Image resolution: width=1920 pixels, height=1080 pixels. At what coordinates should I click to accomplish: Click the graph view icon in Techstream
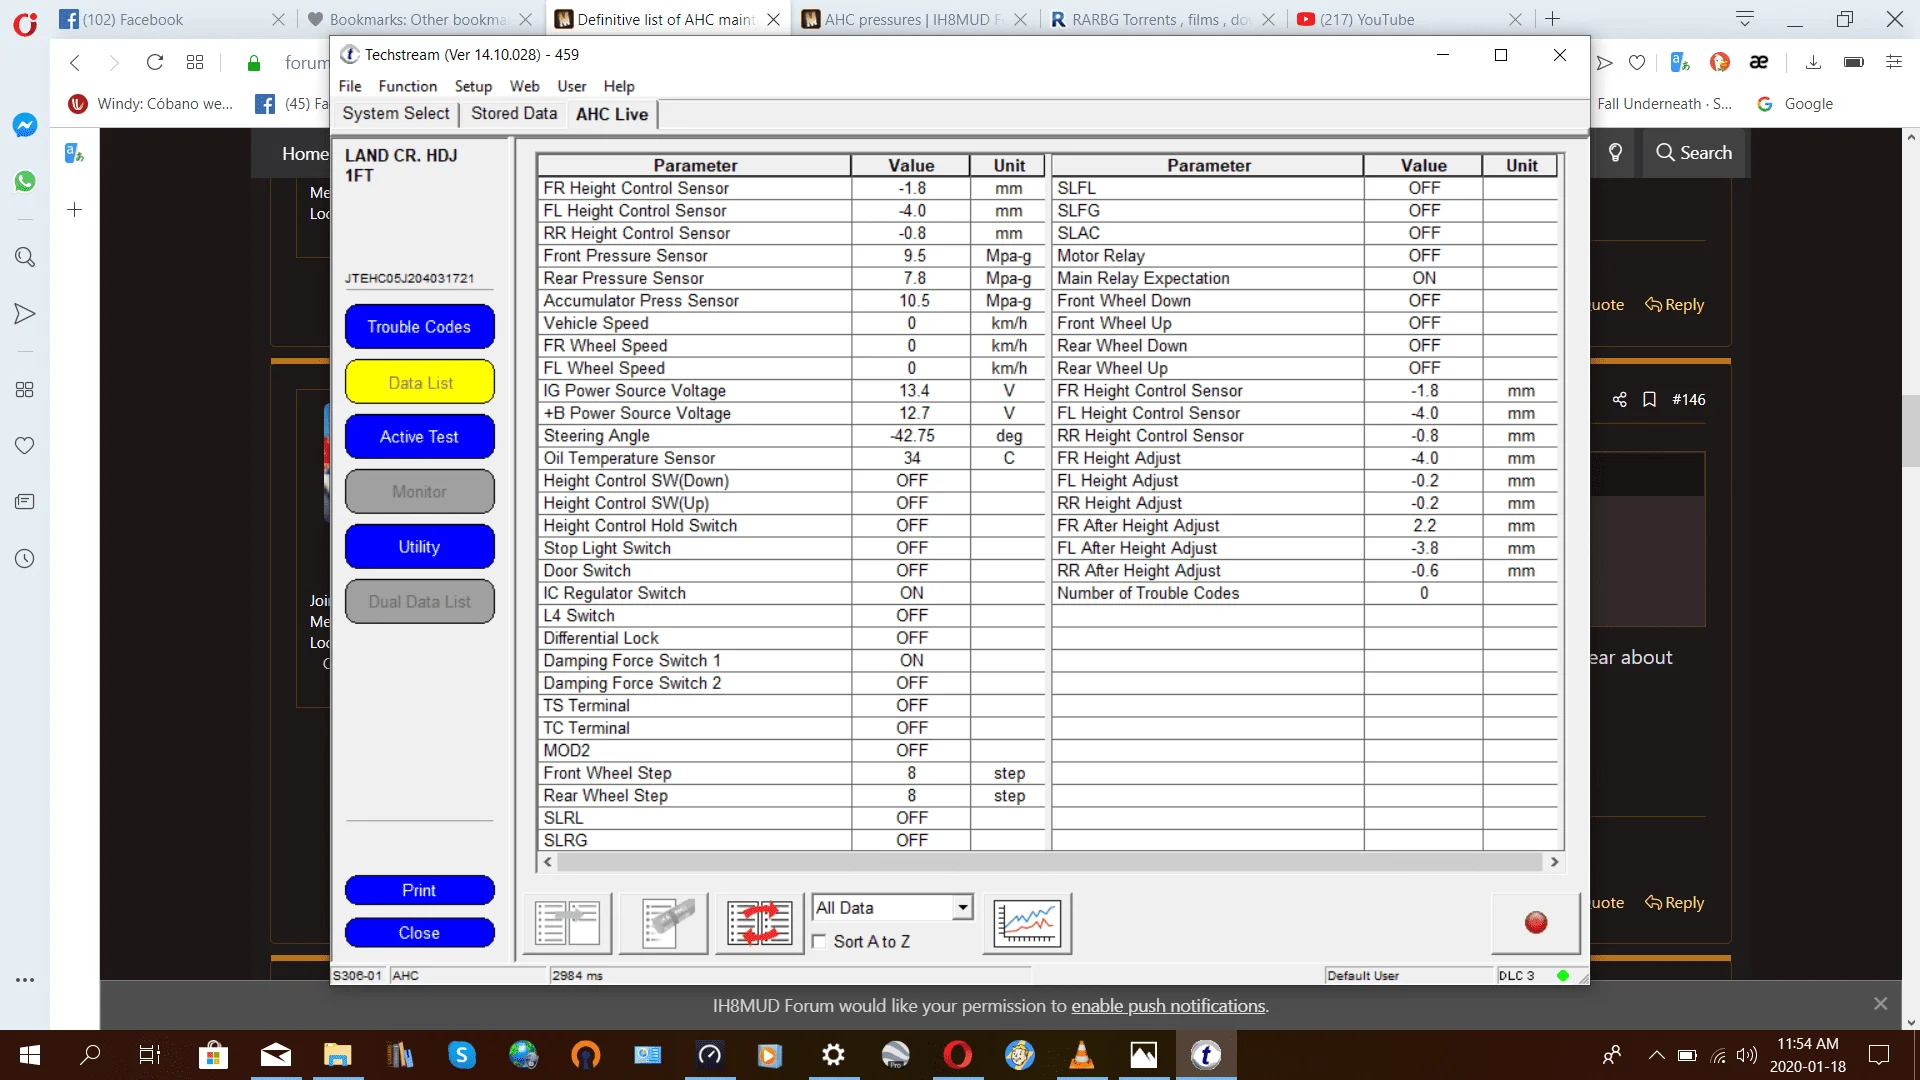pyautogui.click(x=1027, y=923)
